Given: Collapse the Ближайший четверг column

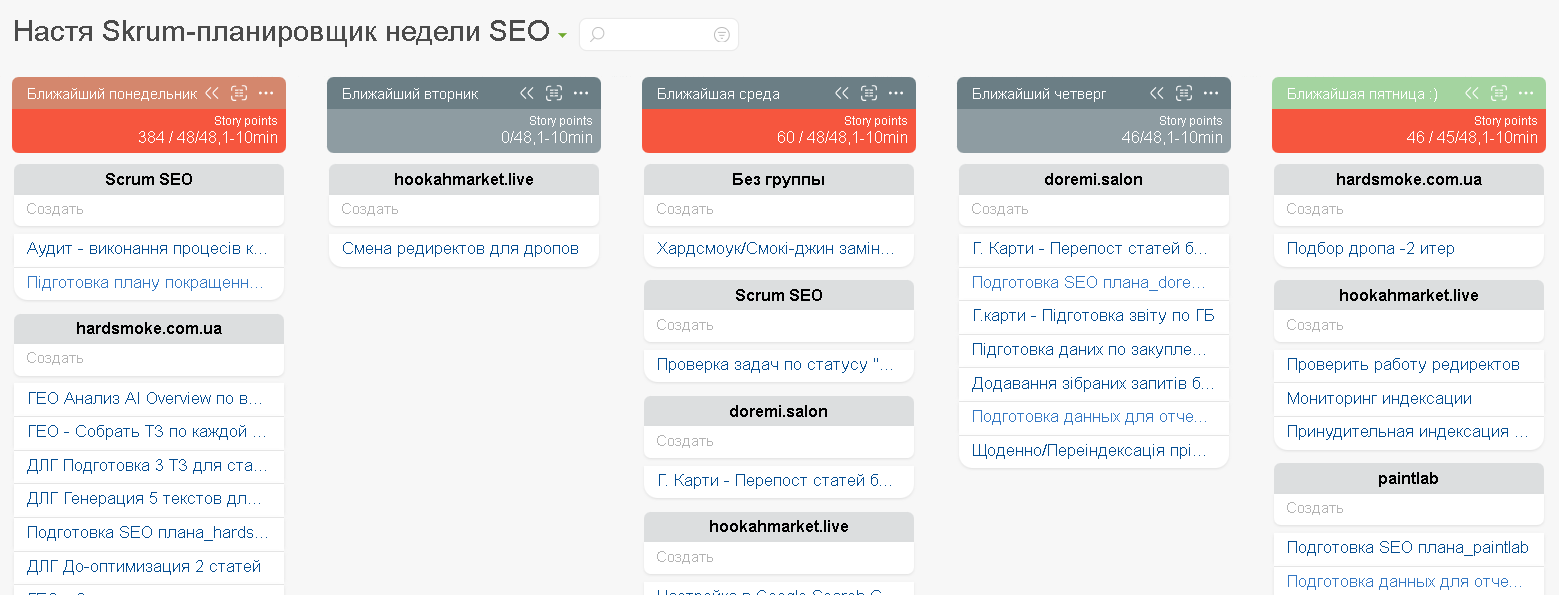Looking at the screenshot, I should click(1157, 93).
